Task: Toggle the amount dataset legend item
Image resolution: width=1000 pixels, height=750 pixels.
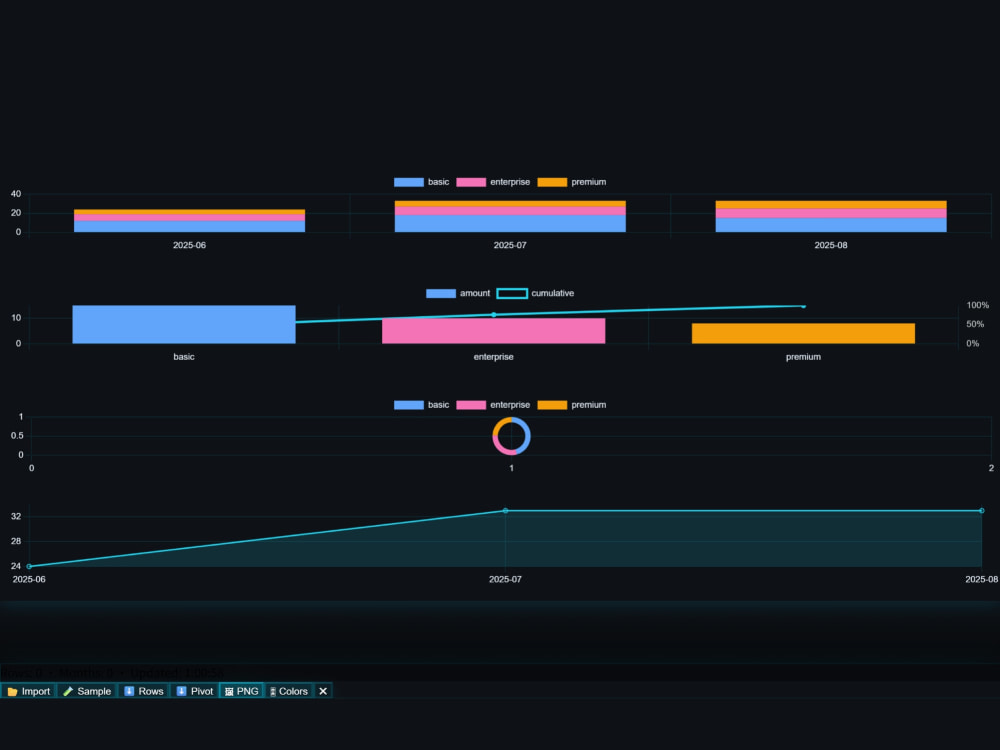Action: [x=458, y=293]
